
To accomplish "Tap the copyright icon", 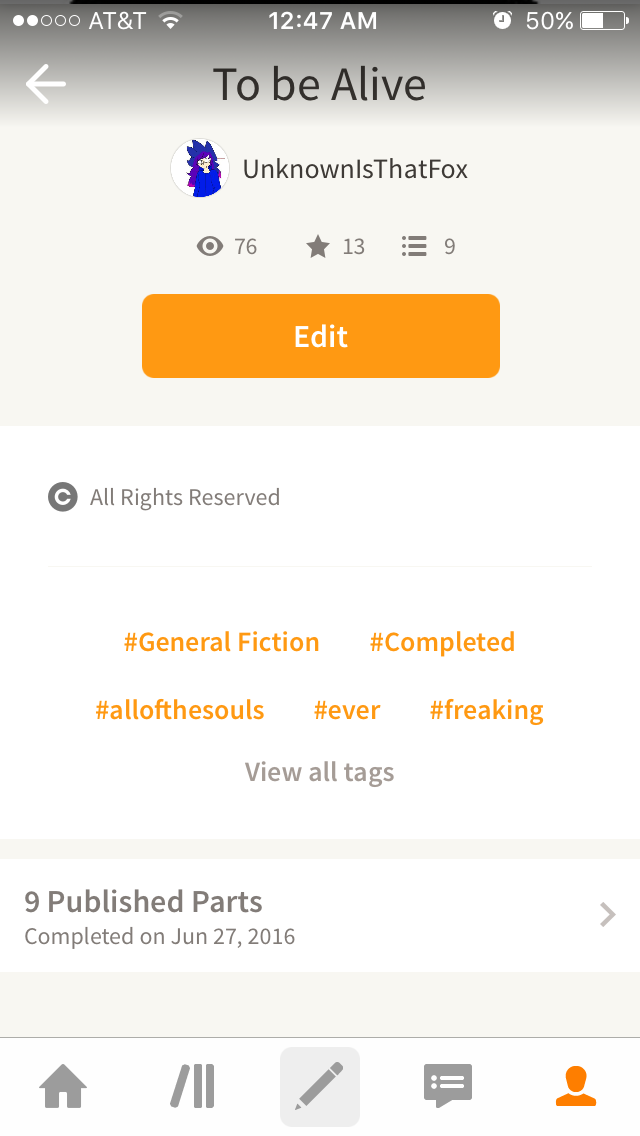I will click(x=63, y=497).
